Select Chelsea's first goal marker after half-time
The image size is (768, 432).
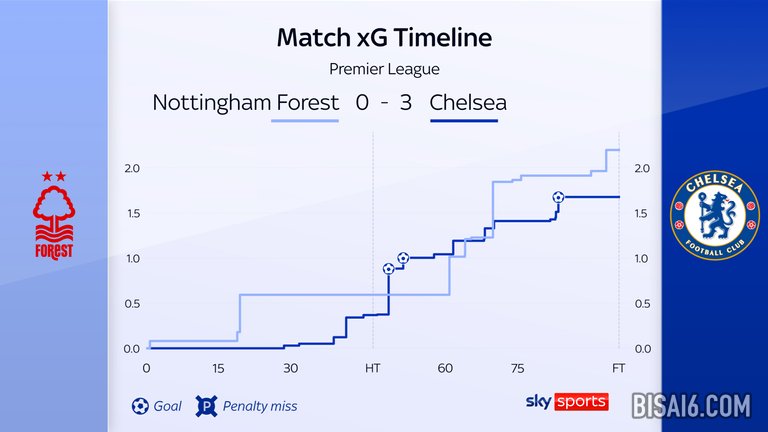(388, 269)
